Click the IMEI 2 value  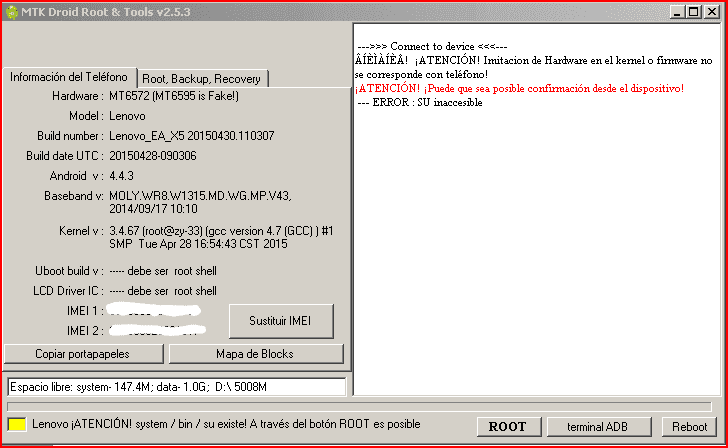(157, 330)
